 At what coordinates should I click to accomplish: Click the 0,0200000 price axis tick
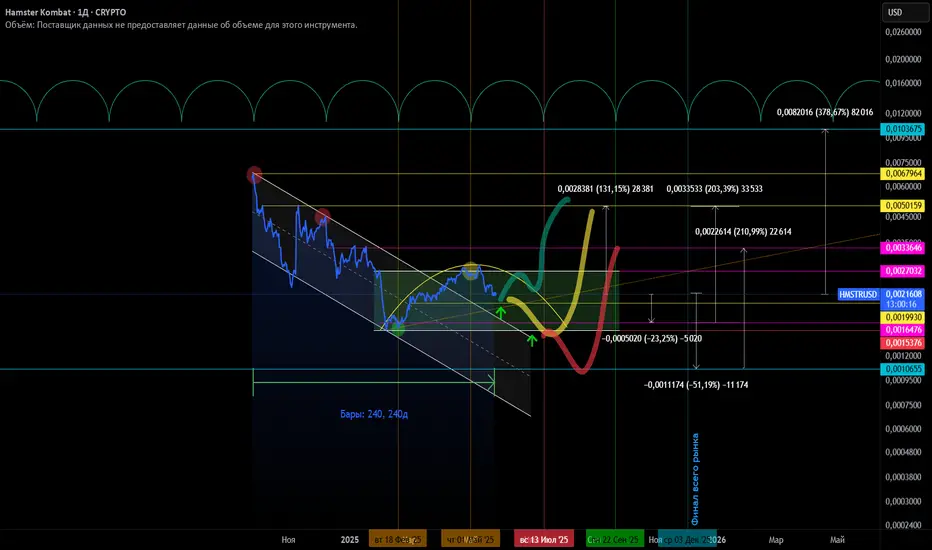[x=903, y=59]
